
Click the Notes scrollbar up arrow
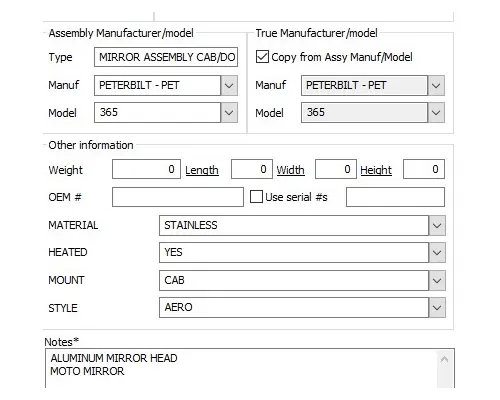tap(444, 359)
